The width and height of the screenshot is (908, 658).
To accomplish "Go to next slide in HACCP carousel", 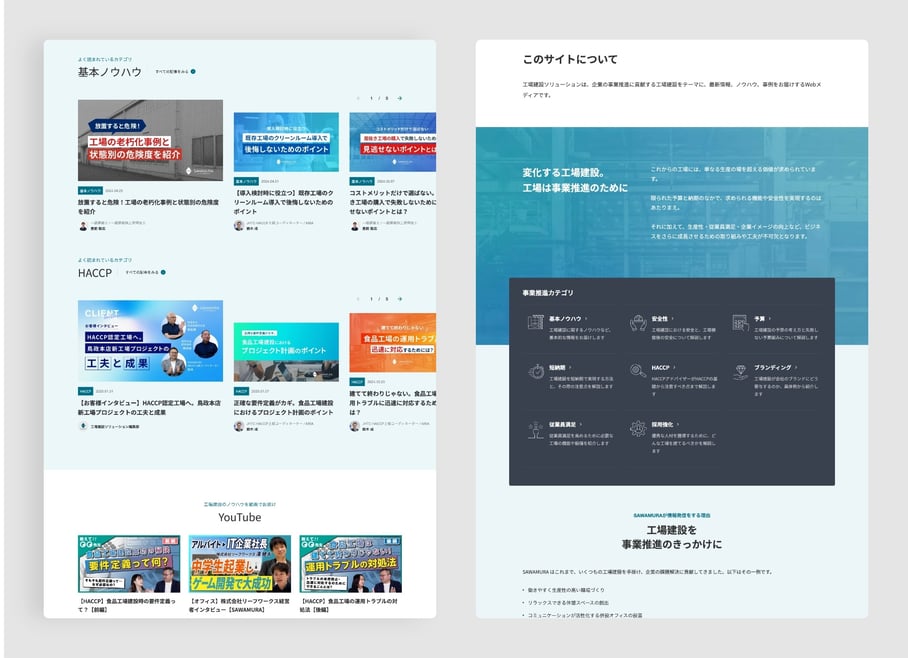I will click(x=400, y=299).
